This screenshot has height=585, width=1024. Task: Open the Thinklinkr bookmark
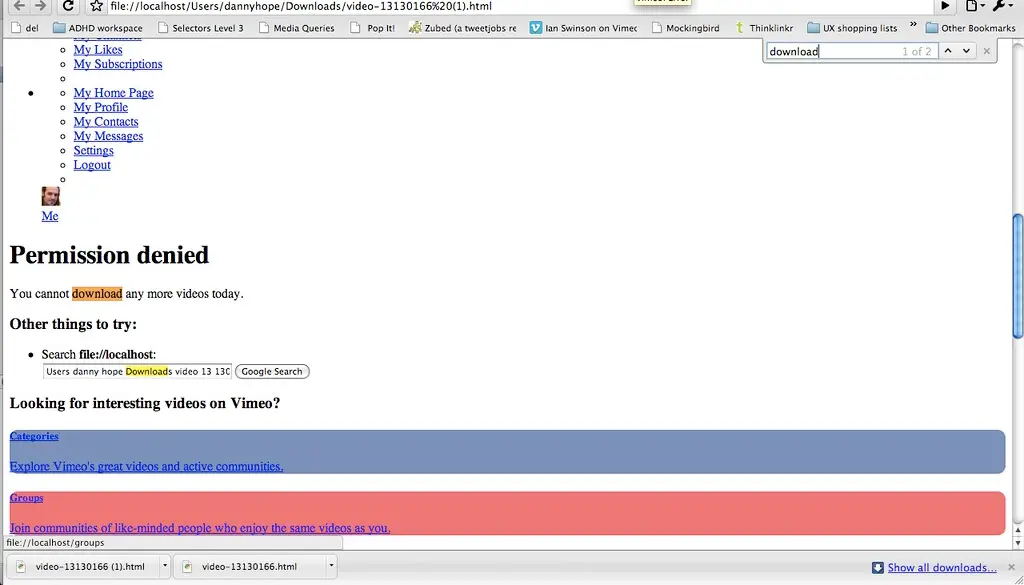pyautogui.click(x=764, y=28)
